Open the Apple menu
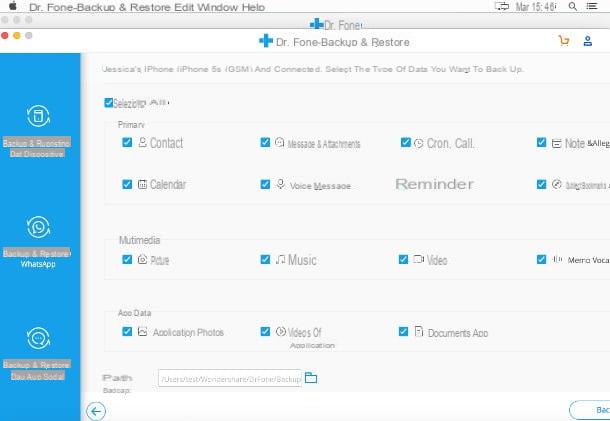The height and width of the screenshot is (421, 610). pos(12,6)
